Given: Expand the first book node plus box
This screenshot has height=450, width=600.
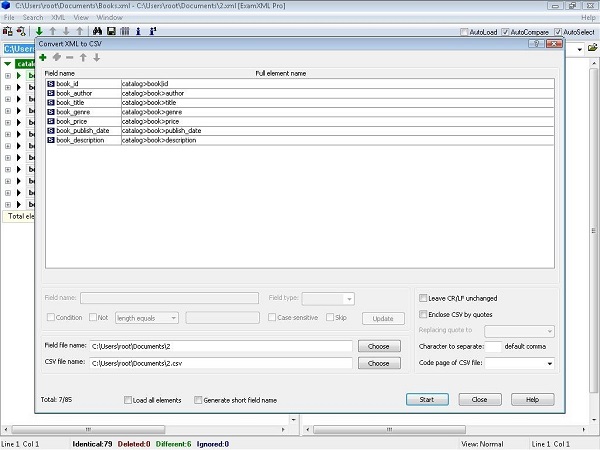Looking at the screenshot, I should [8, 75].
